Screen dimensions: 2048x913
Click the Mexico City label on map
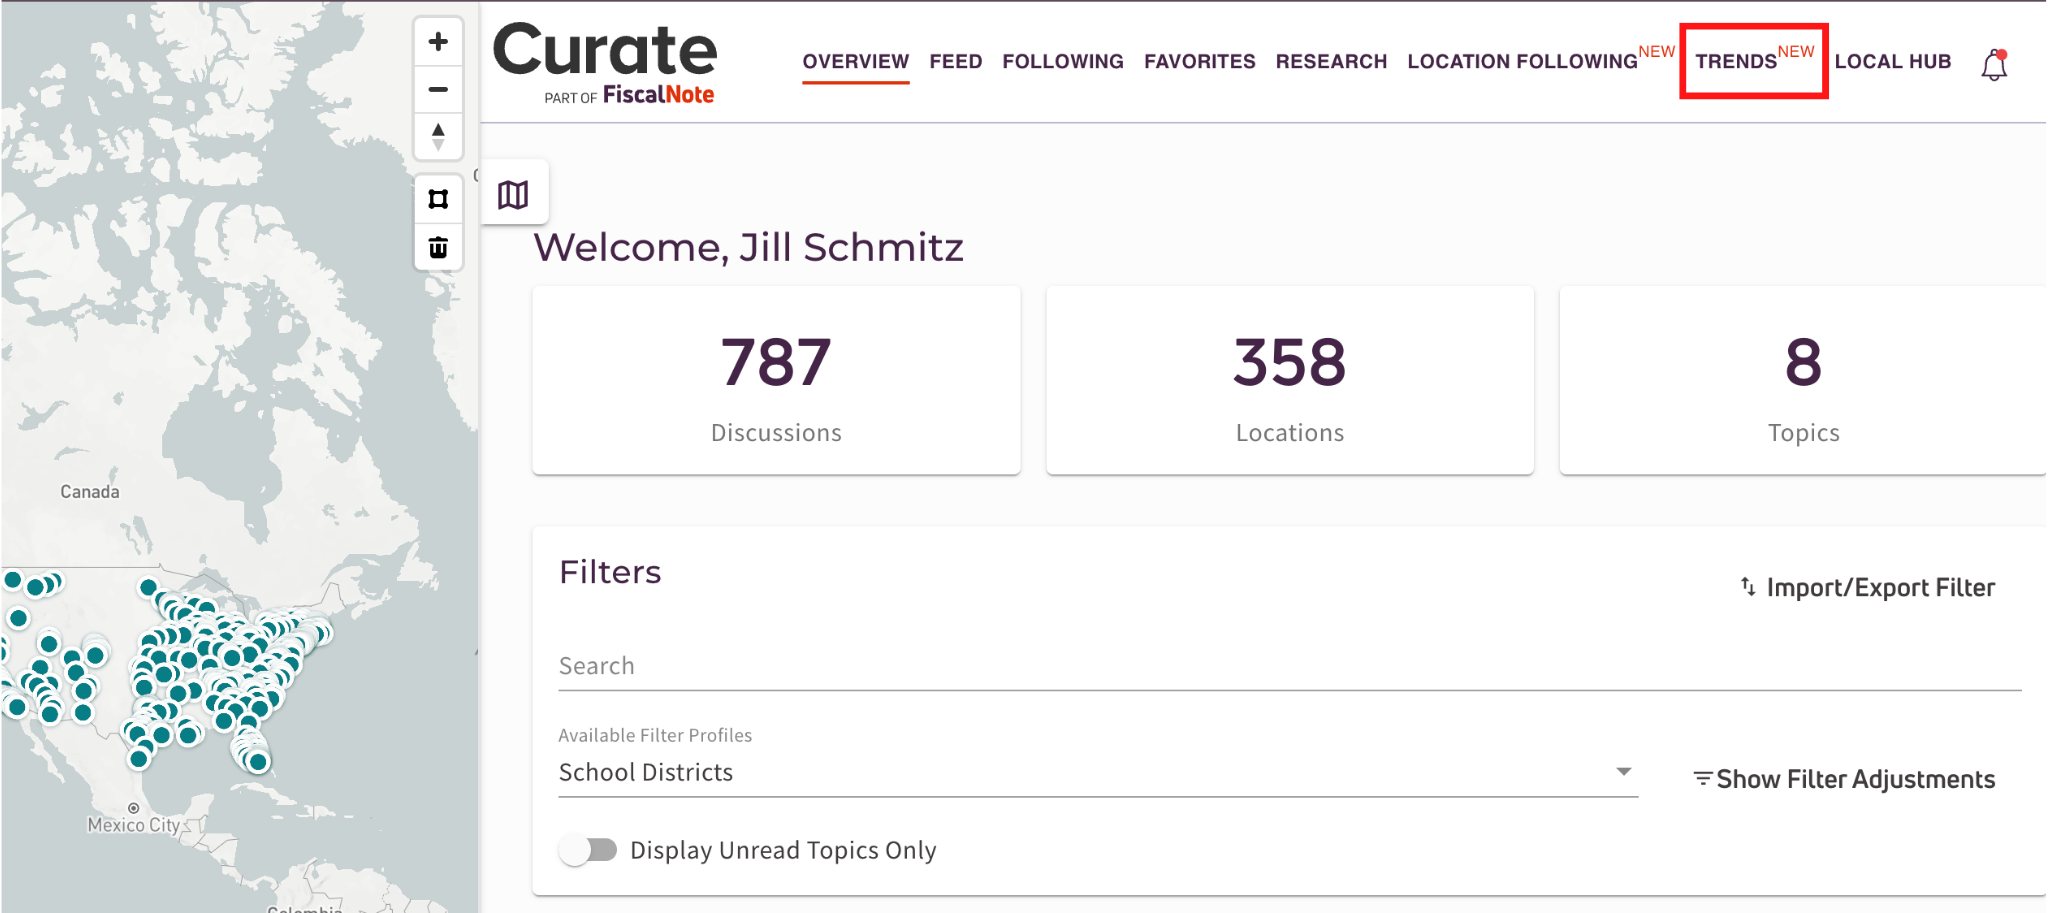click(133, 825)
